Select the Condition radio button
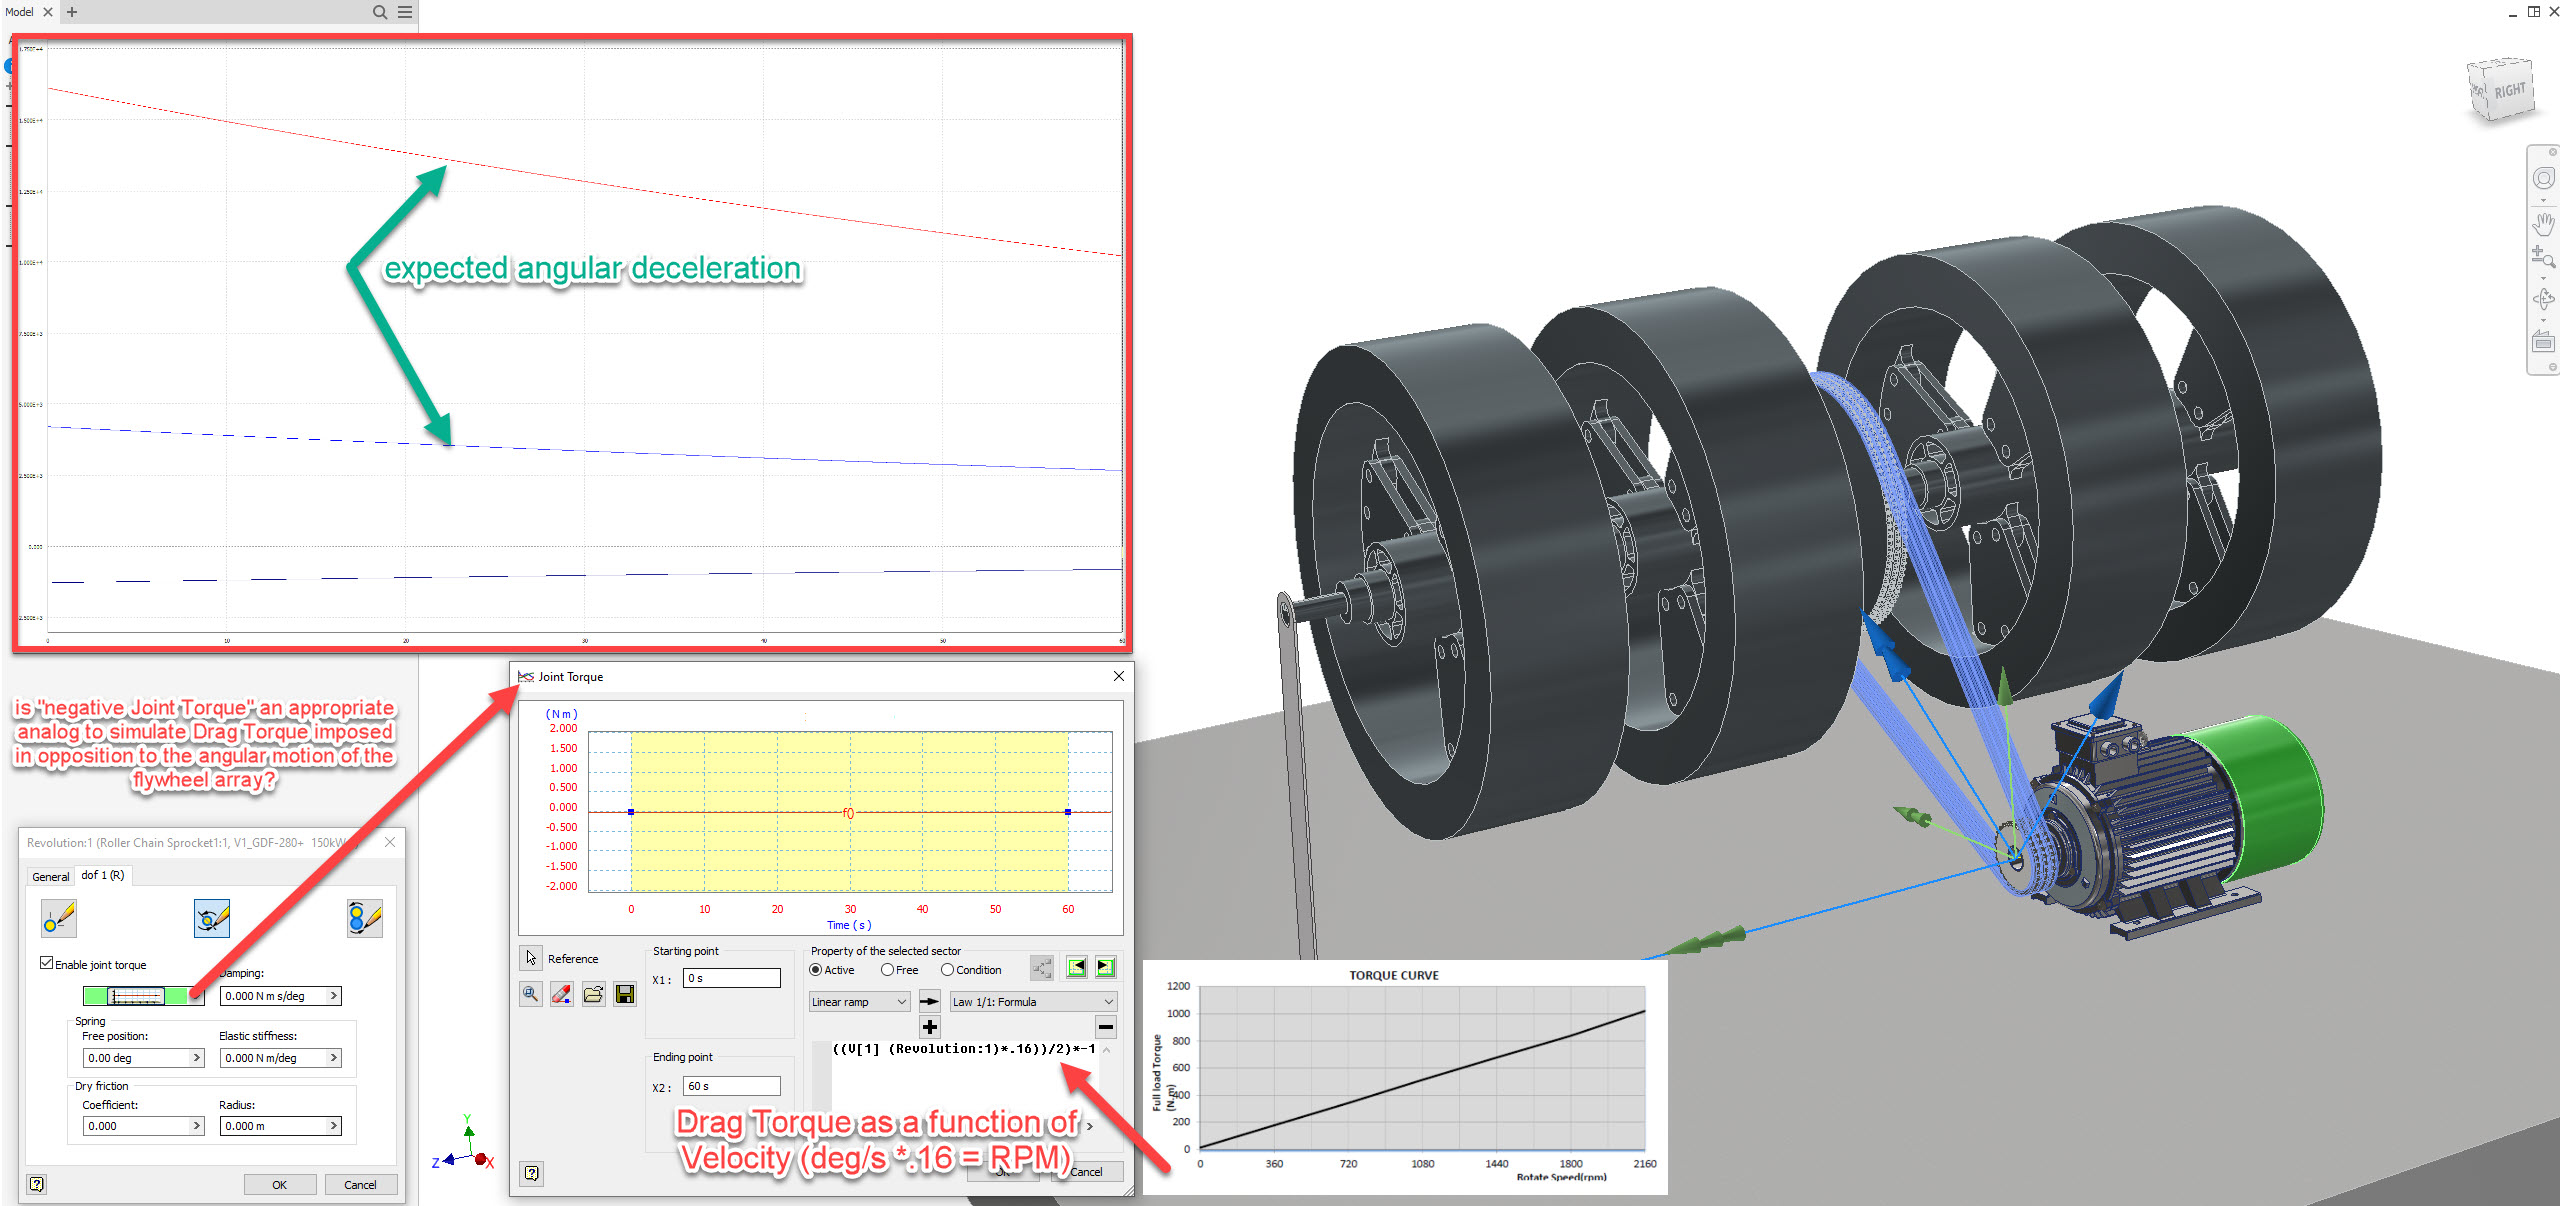 [947, 969]
